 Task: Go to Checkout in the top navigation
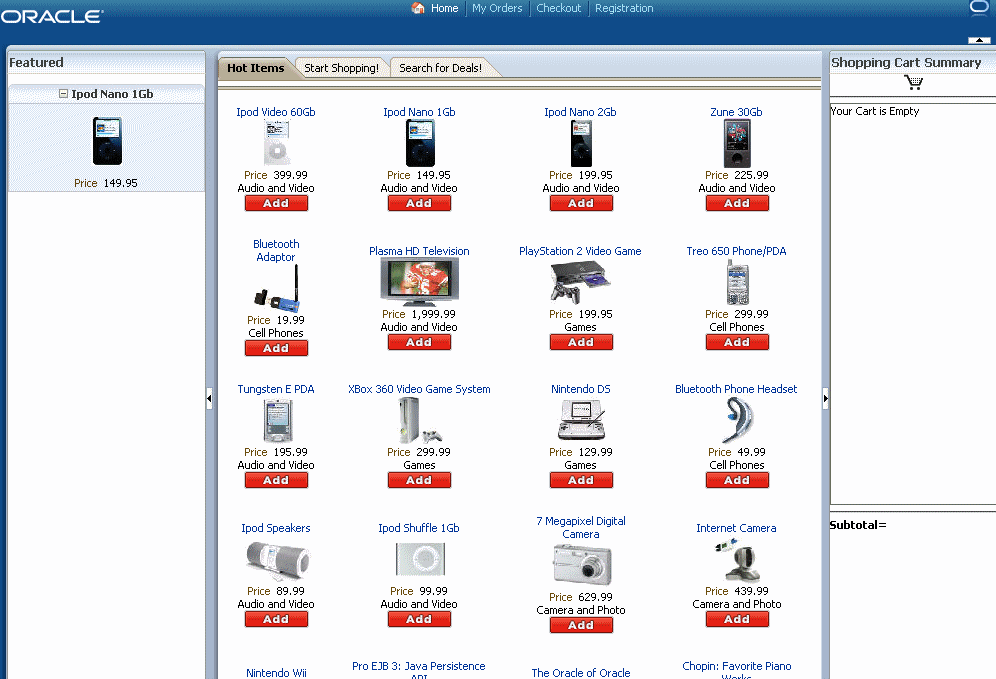558,8
